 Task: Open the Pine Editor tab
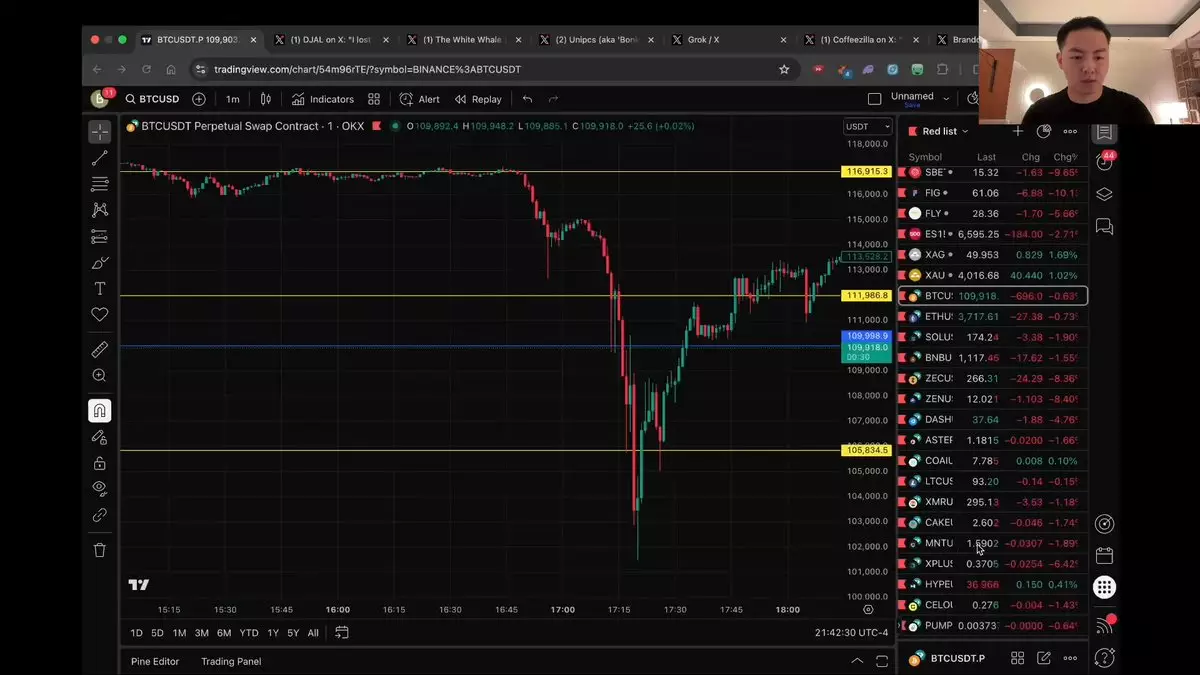pyautogui.click(x=154, y=661)
